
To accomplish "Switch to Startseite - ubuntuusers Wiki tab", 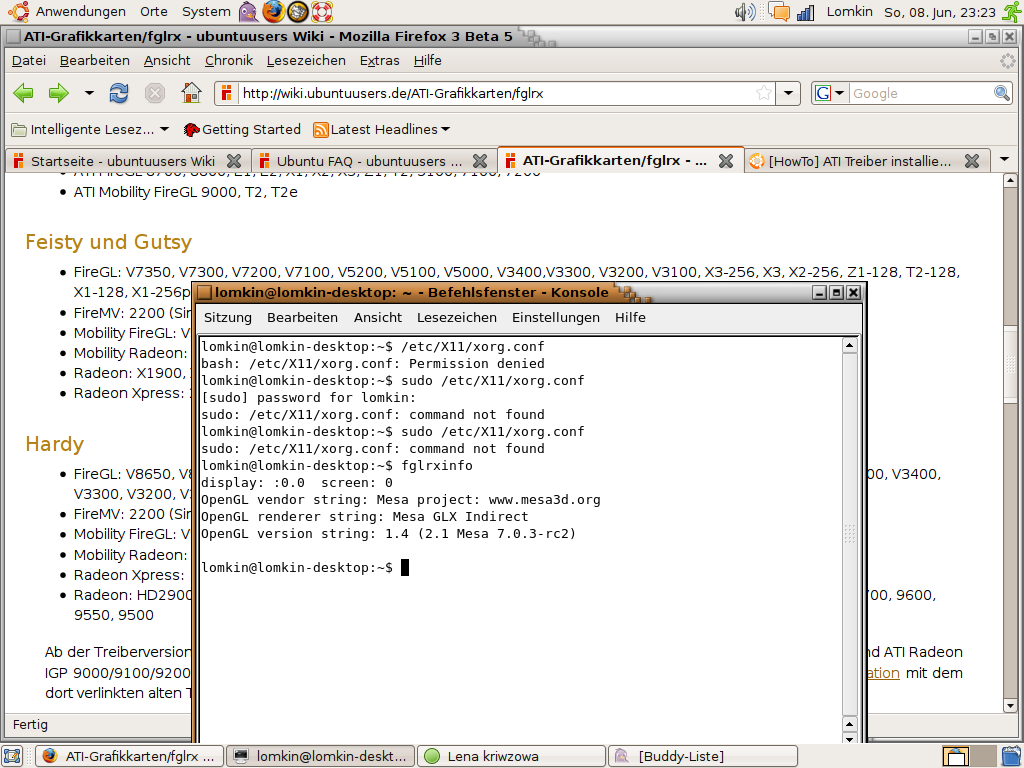I will click(123, 161).
